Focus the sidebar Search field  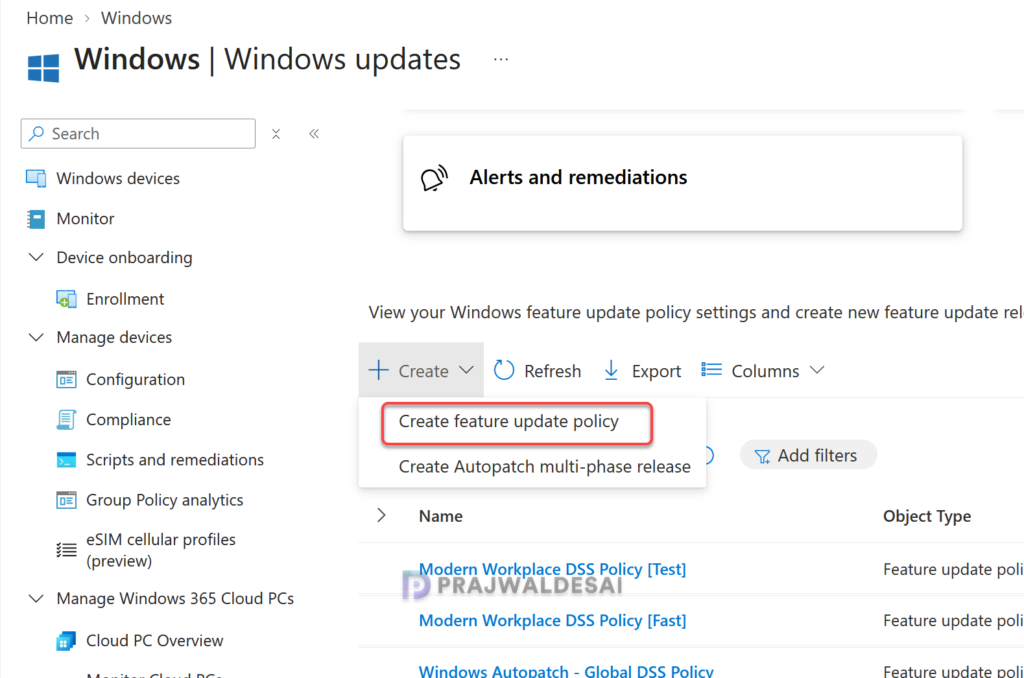pyautogui.click(x=138, y=133)
